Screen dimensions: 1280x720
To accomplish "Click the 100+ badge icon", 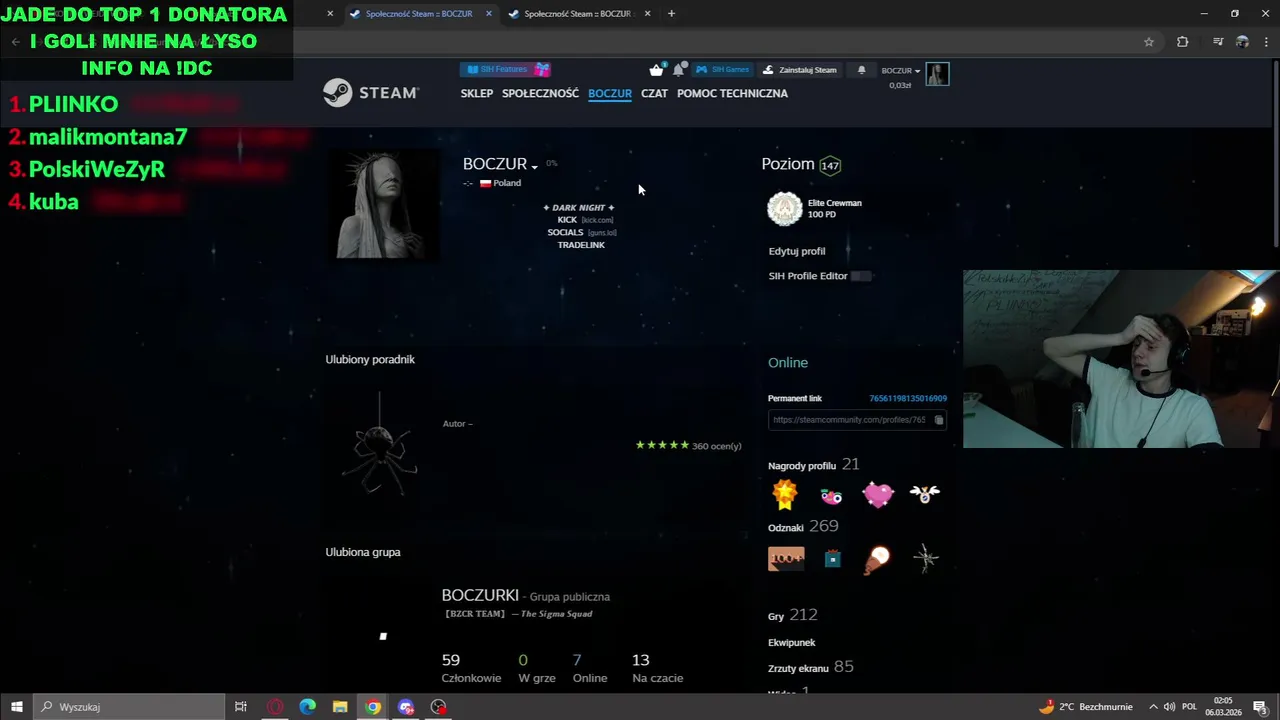I will coord(786,559).
